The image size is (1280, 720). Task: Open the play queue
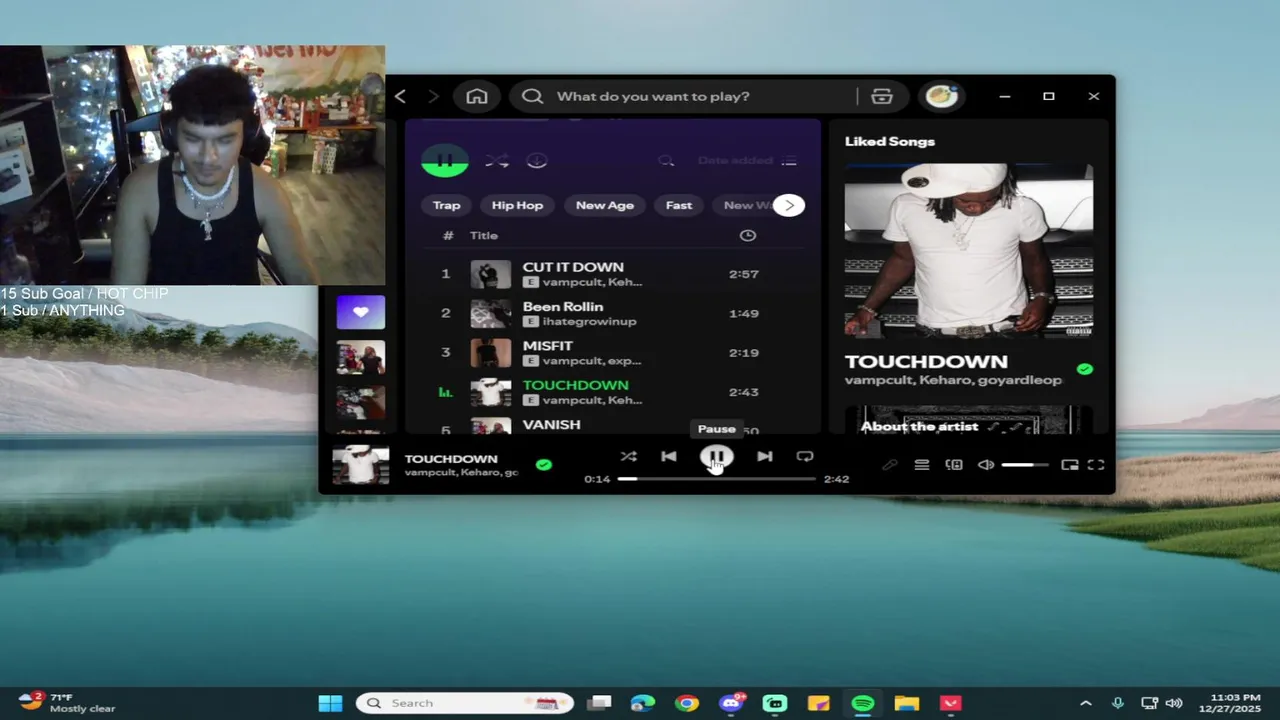point(922,465)
